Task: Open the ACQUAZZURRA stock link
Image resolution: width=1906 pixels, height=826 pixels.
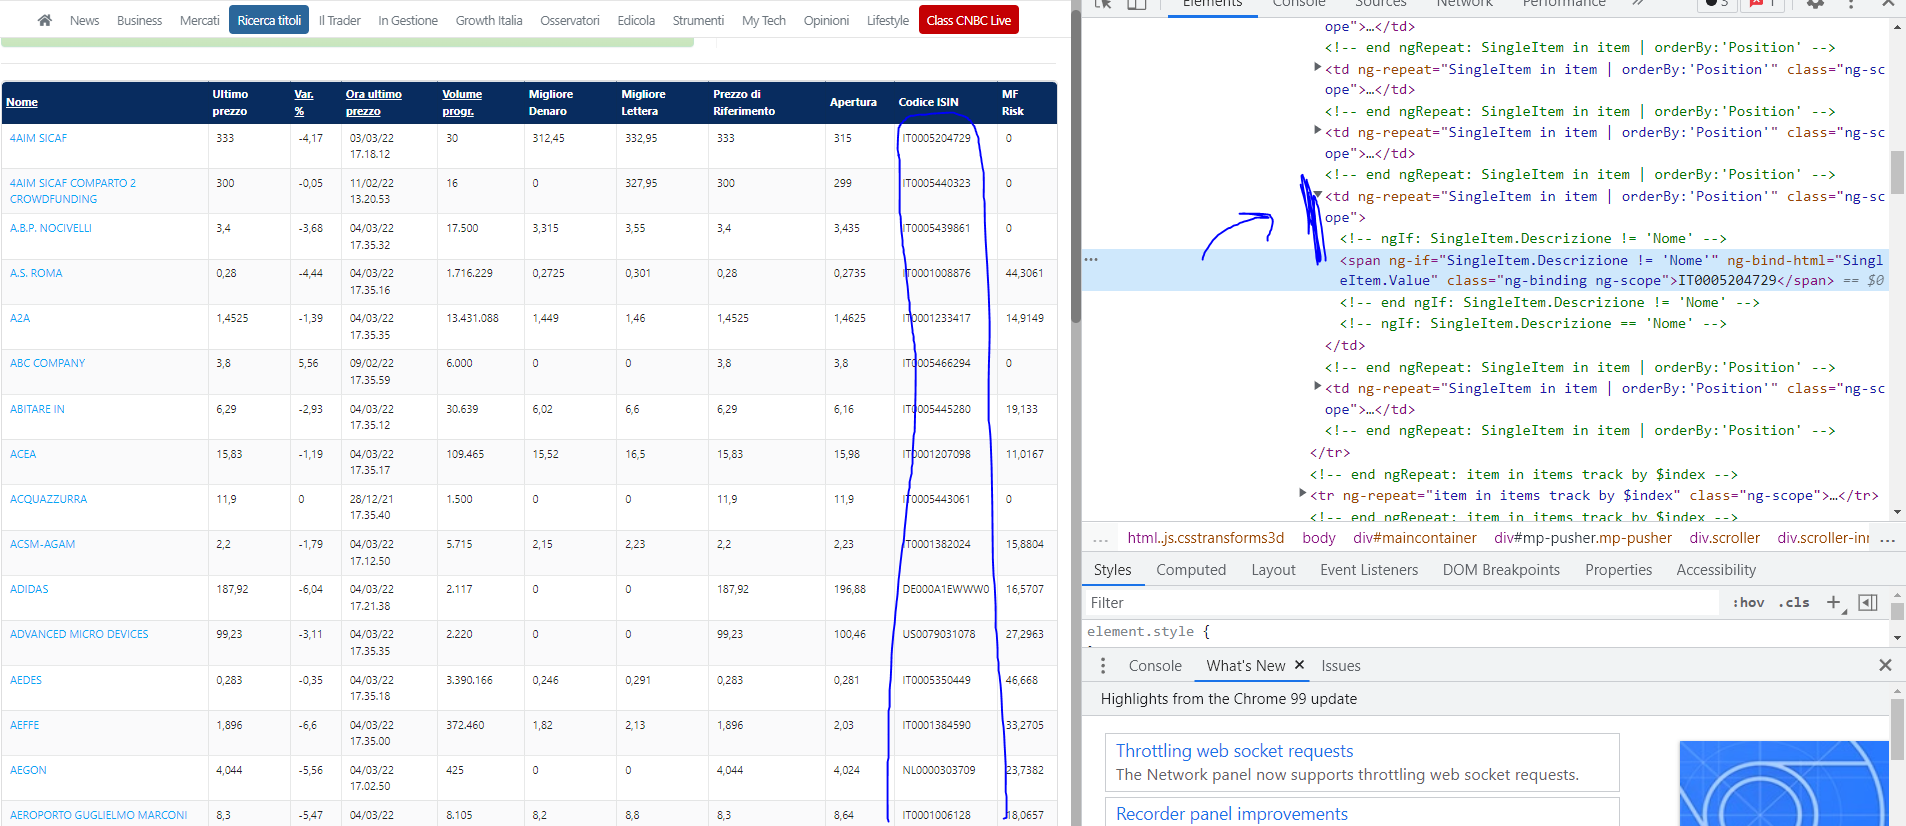Action: 48,499
